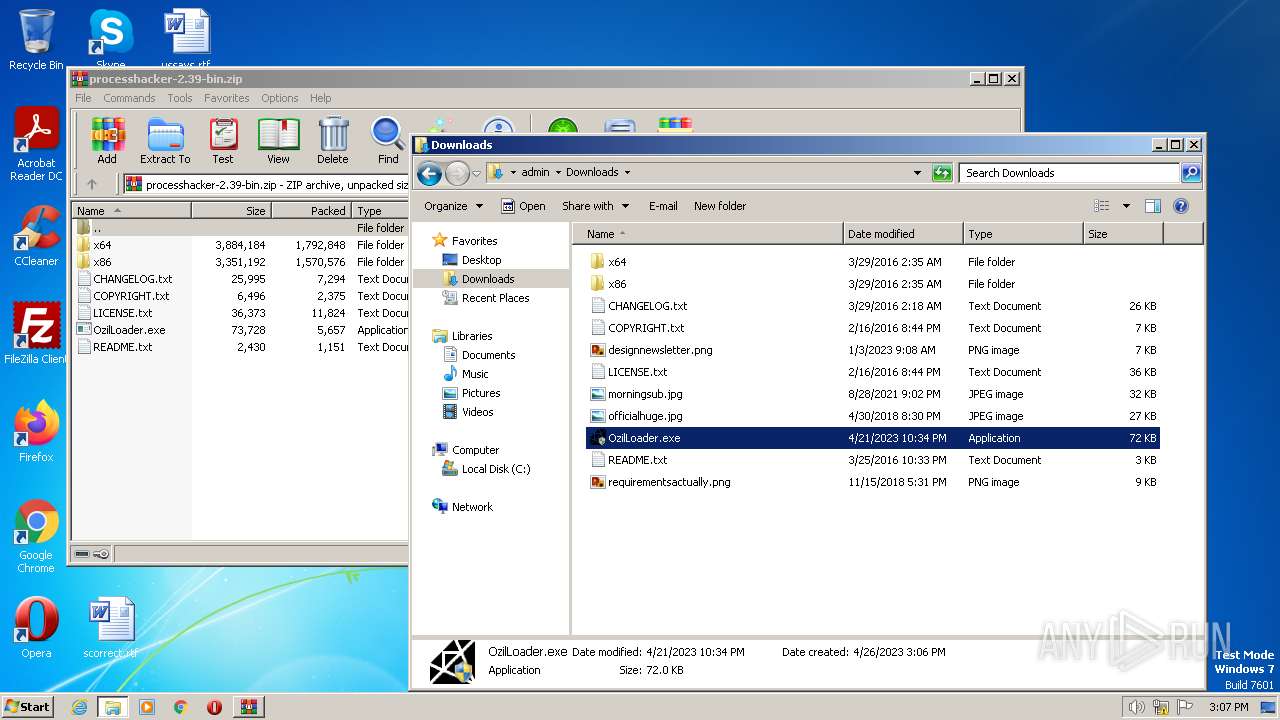Select the FileZilla Client desktop icon

[36, 334]
